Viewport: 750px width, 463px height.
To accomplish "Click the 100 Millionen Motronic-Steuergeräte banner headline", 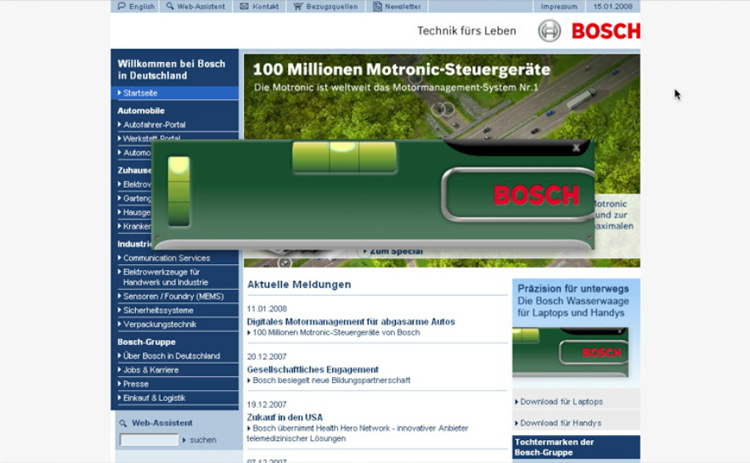I will coord(401,69).
